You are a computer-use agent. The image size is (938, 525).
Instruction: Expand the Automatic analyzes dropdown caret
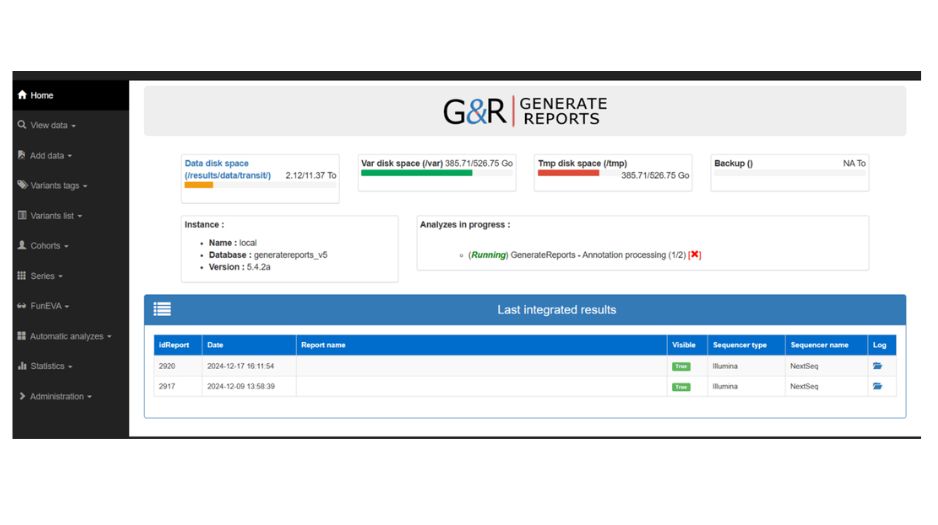(109, 337)
